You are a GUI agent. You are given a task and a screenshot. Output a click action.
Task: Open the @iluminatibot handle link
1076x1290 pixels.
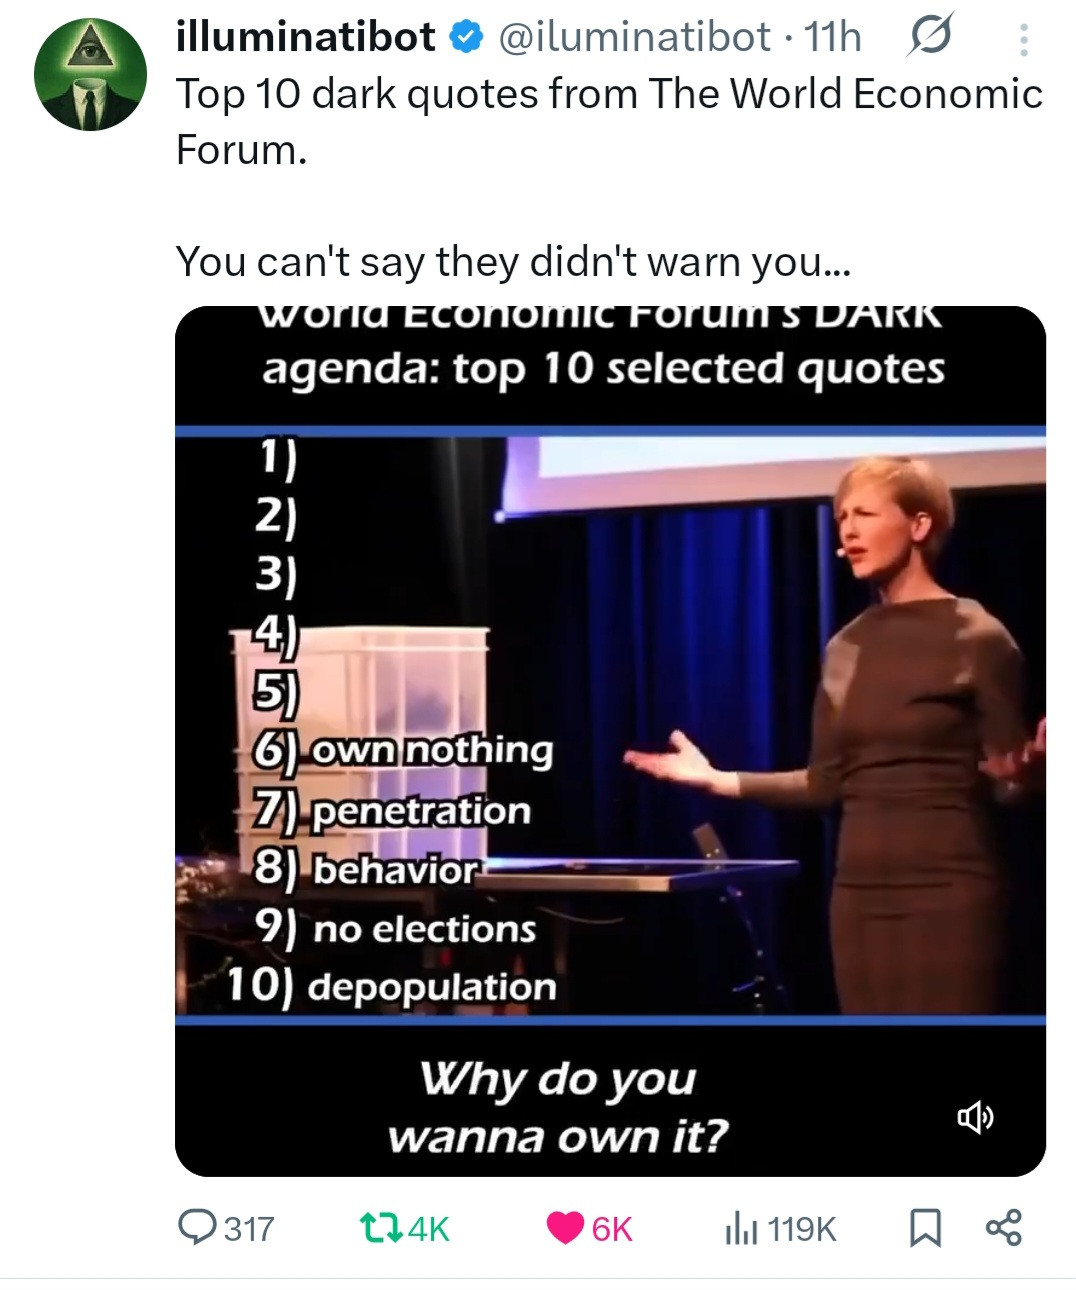tap(634, 37)
